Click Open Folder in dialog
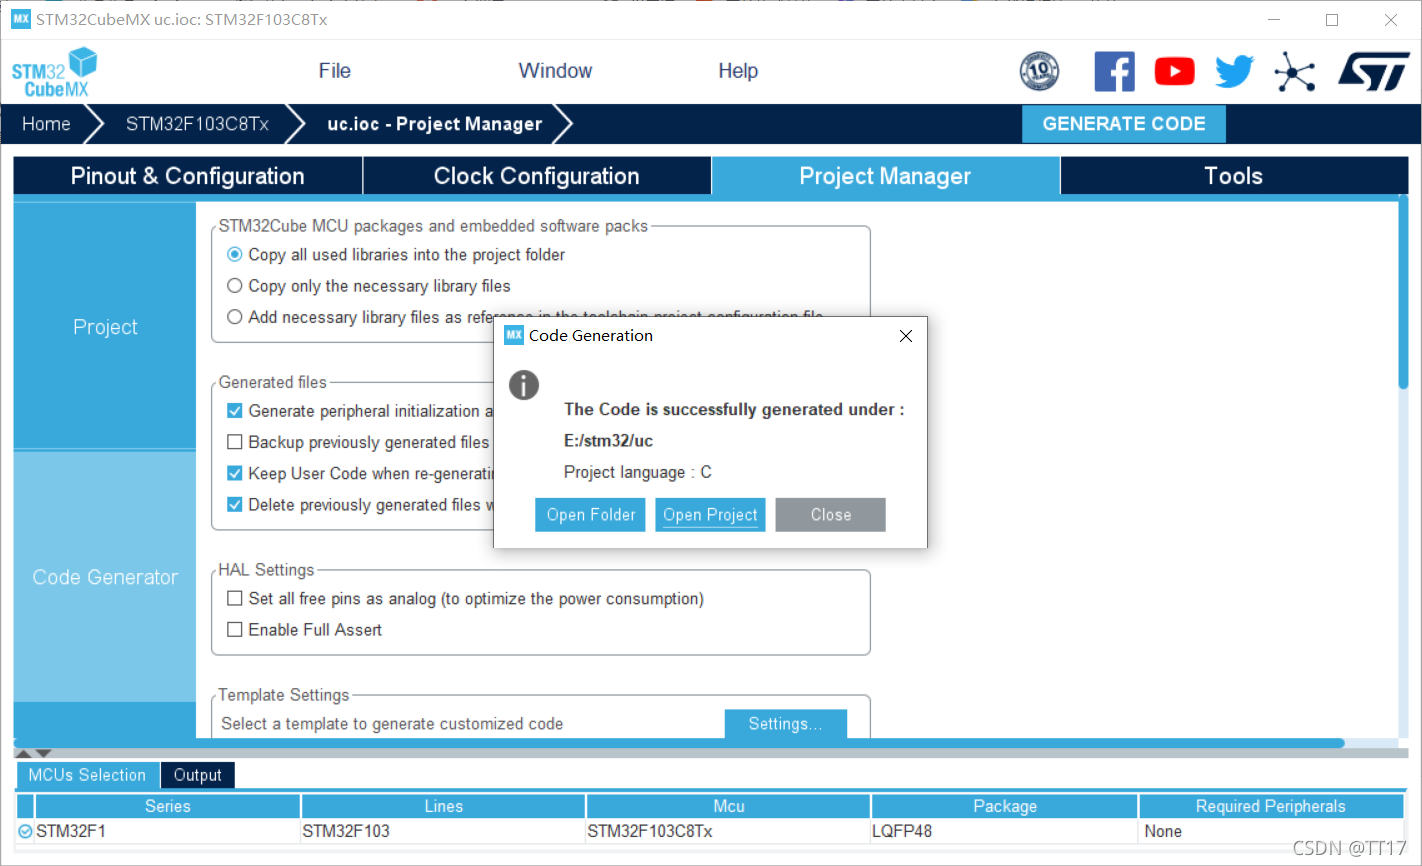1422x866 pixels. click(x=591, y=515)
